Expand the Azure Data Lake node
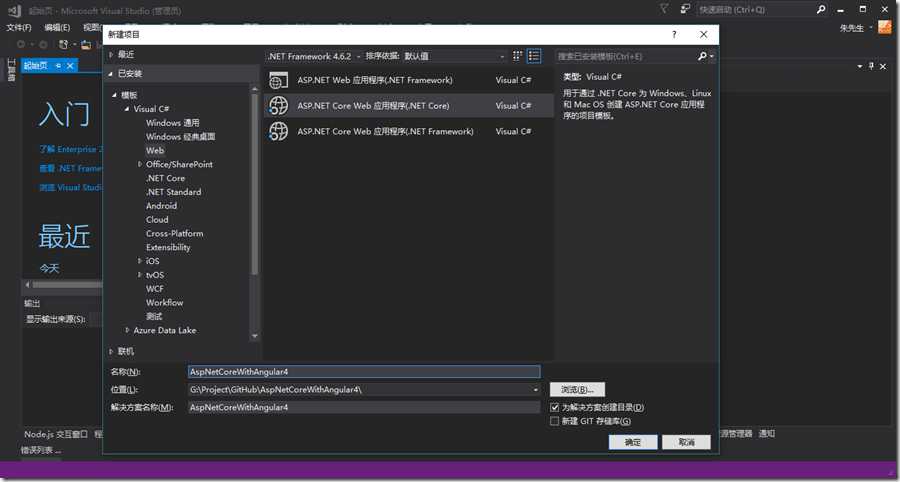900x482 pixels. coord(127,330)
